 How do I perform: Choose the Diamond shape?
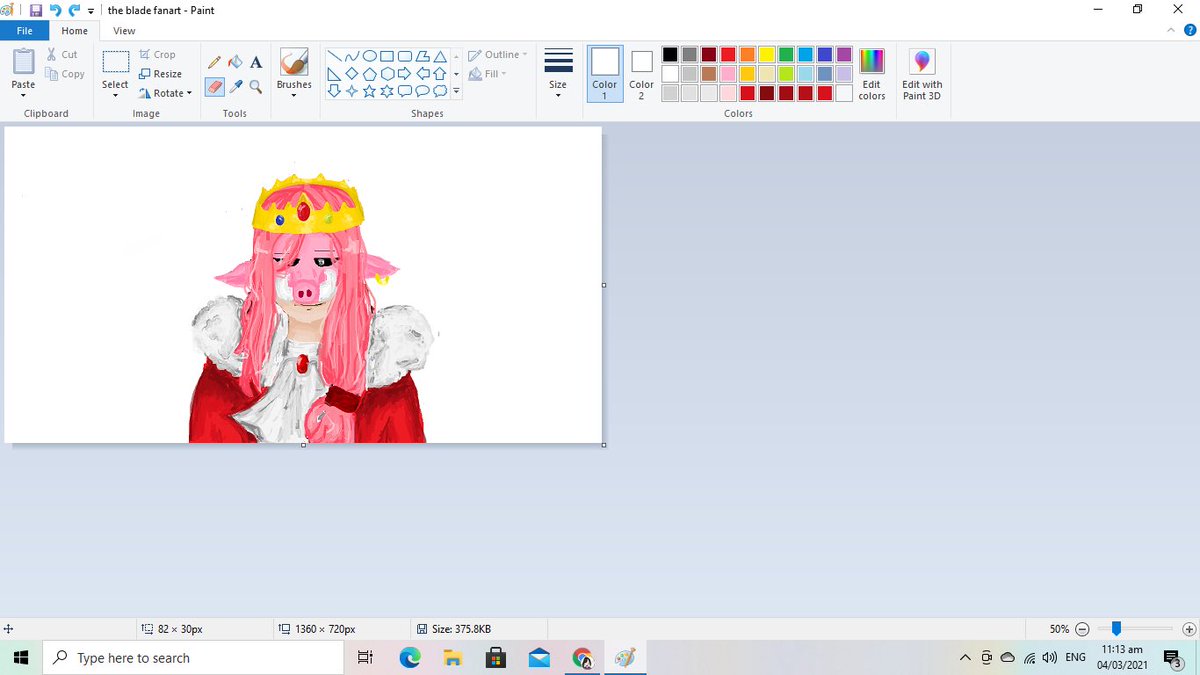pos(352,73)
